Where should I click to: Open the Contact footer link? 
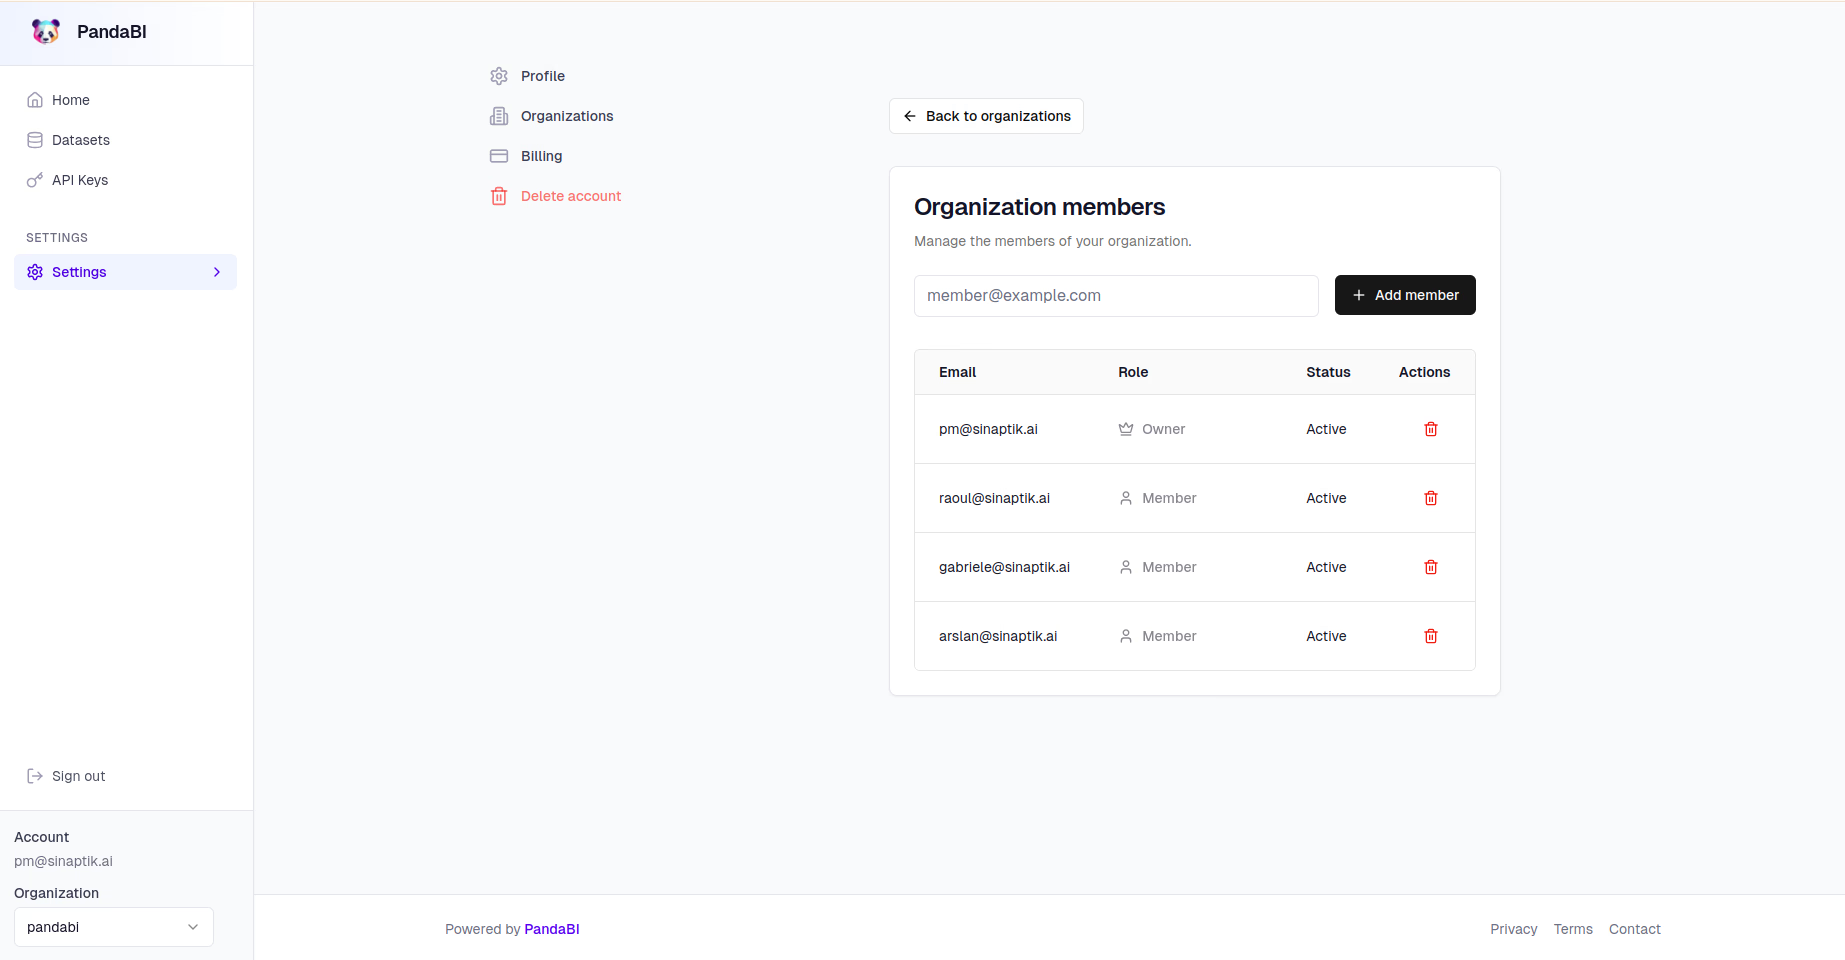[x=1635, y=929]
